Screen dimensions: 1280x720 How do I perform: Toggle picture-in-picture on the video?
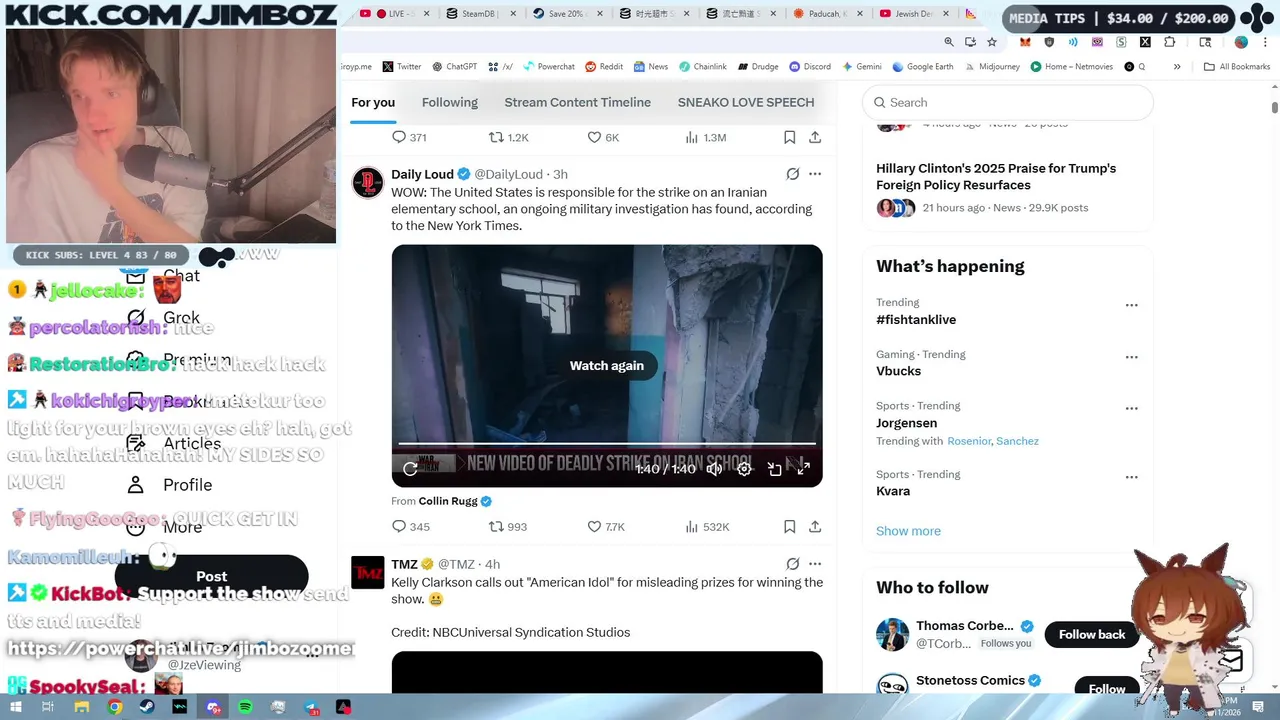tap(774, 468)
